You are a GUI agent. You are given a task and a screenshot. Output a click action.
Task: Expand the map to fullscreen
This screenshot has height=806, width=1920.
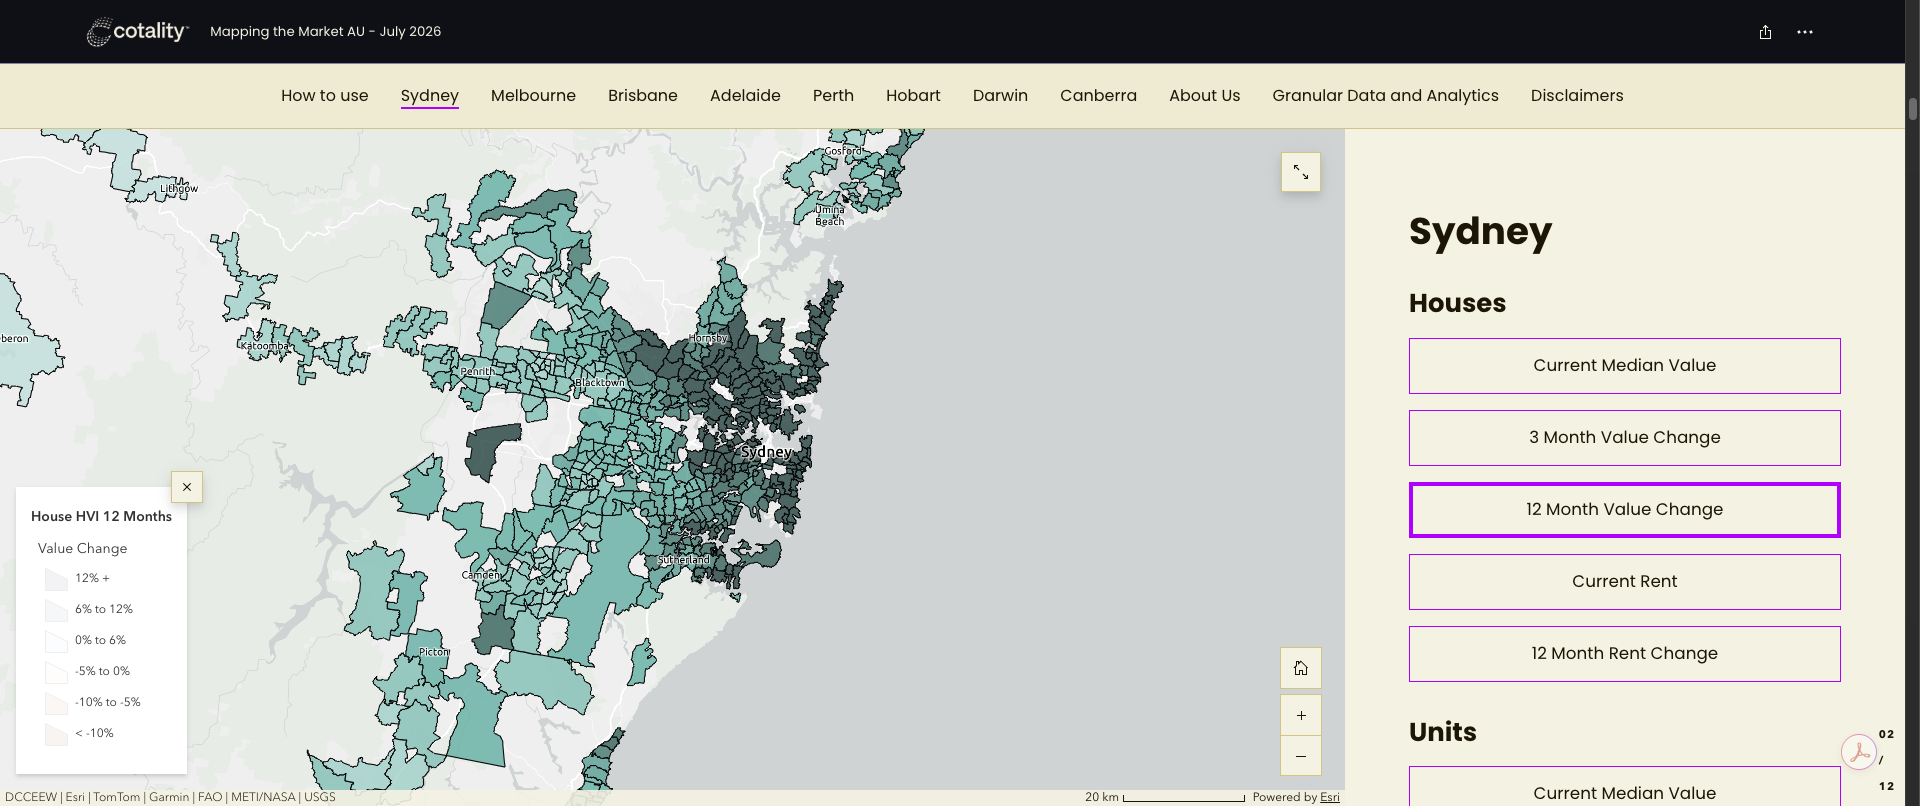point(1301,172)
